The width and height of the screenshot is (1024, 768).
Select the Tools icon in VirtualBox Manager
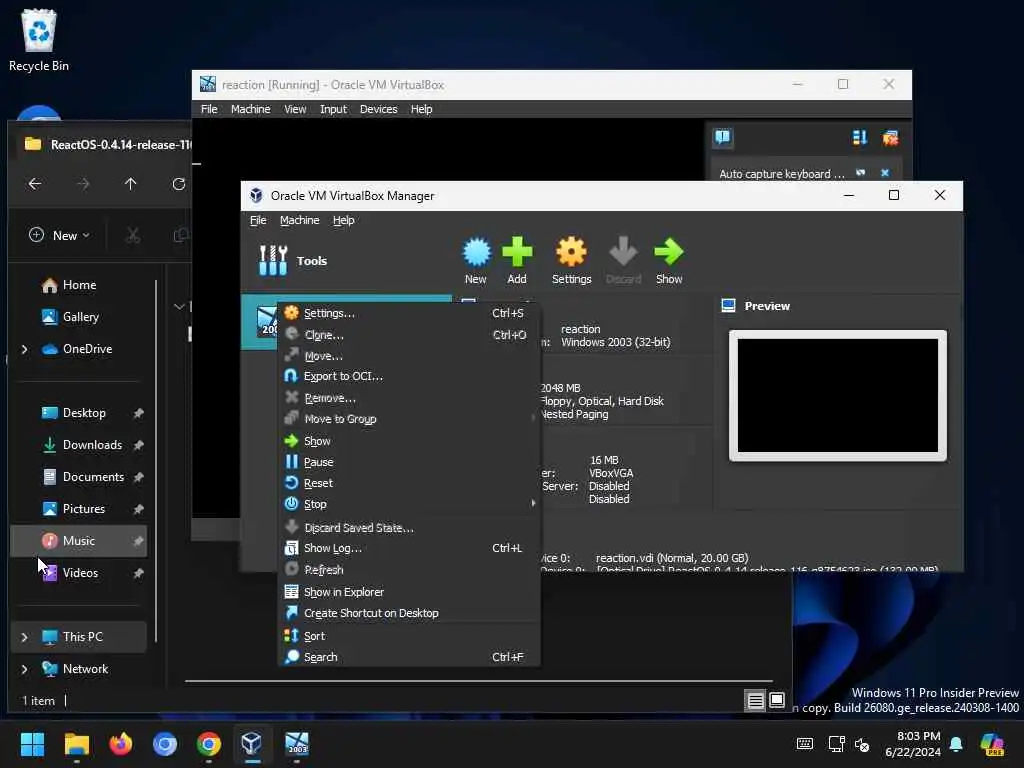pos(273,261)
